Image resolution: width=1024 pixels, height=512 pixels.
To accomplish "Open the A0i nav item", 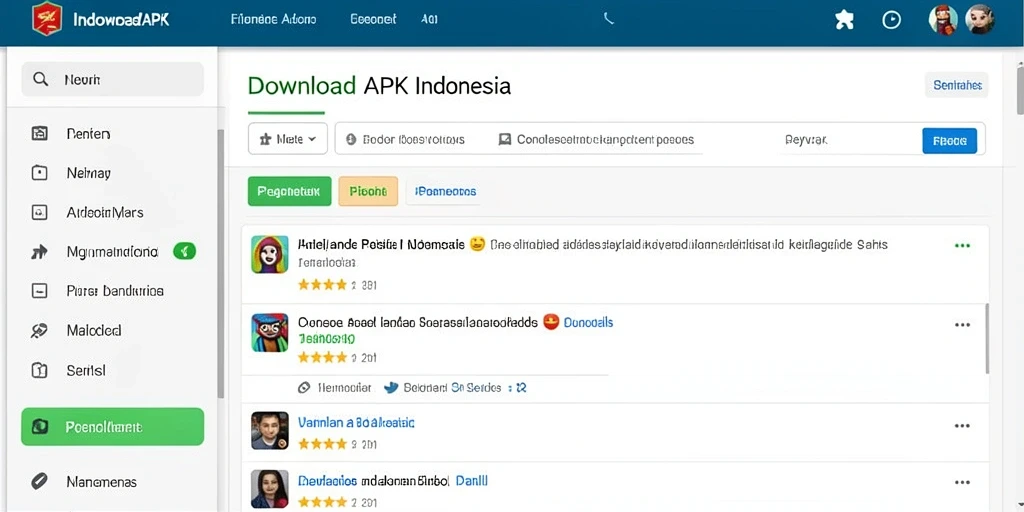I will 429,19.
